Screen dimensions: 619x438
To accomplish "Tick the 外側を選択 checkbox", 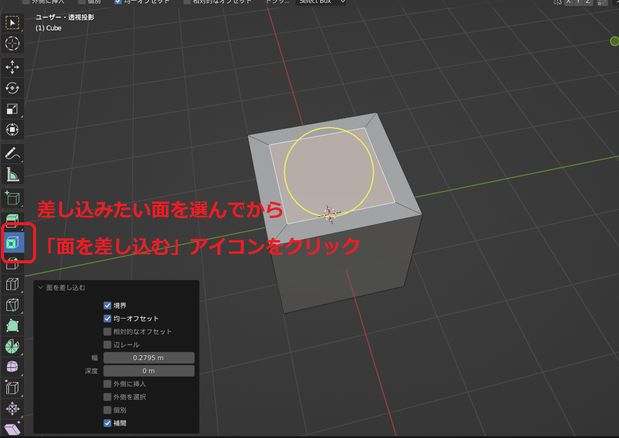I will 107,397.
